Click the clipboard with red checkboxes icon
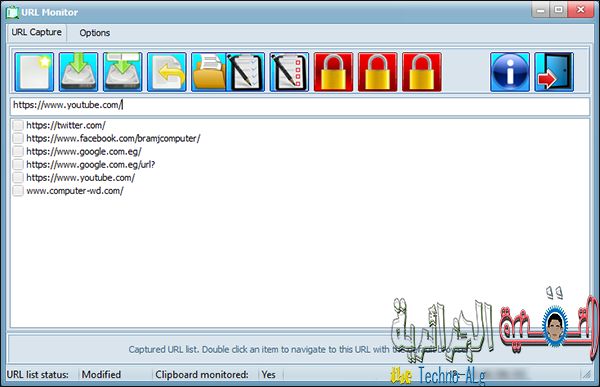The image size is (600, 387). point(289,72)
